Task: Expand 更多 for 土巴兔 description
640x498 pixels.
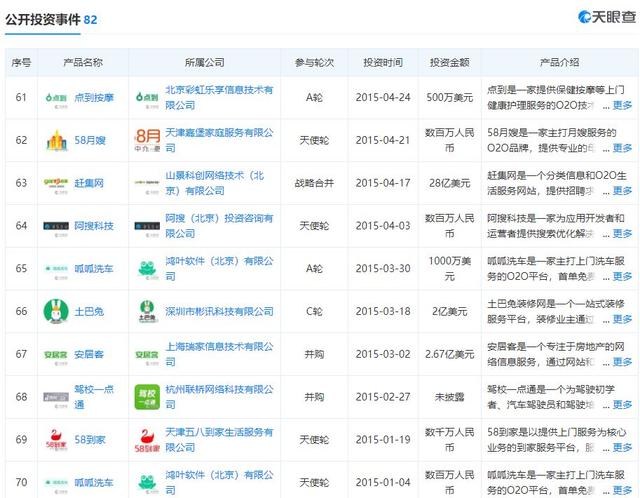Action: click(622, 319)
